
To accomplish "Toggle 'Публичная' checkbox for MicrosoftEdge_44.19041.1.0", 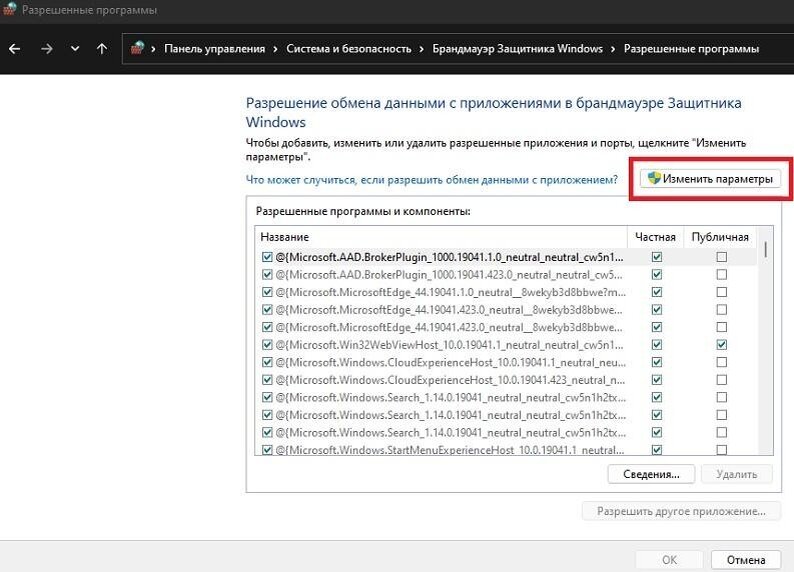I will pyautogui.click(x=722, y=292).
